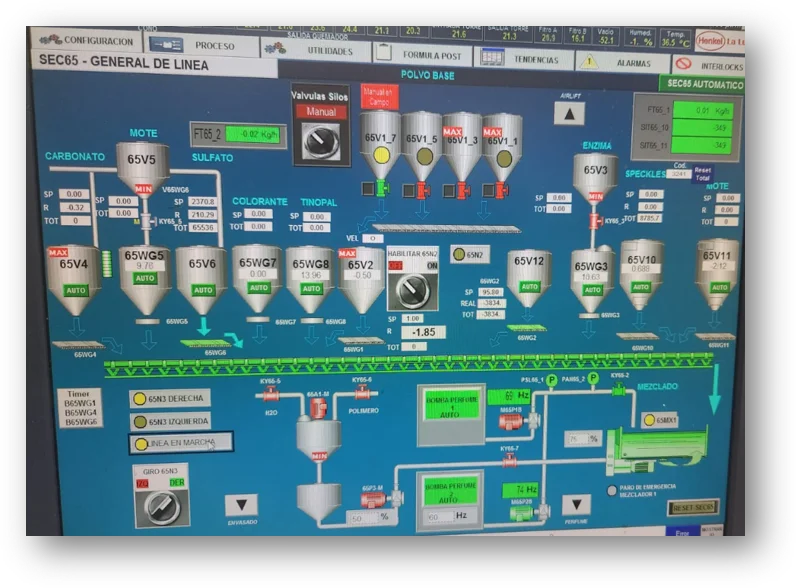The image size is (797, 588).
Task: Click the green M65P2B pump motor
Action: tap(520, 512)
